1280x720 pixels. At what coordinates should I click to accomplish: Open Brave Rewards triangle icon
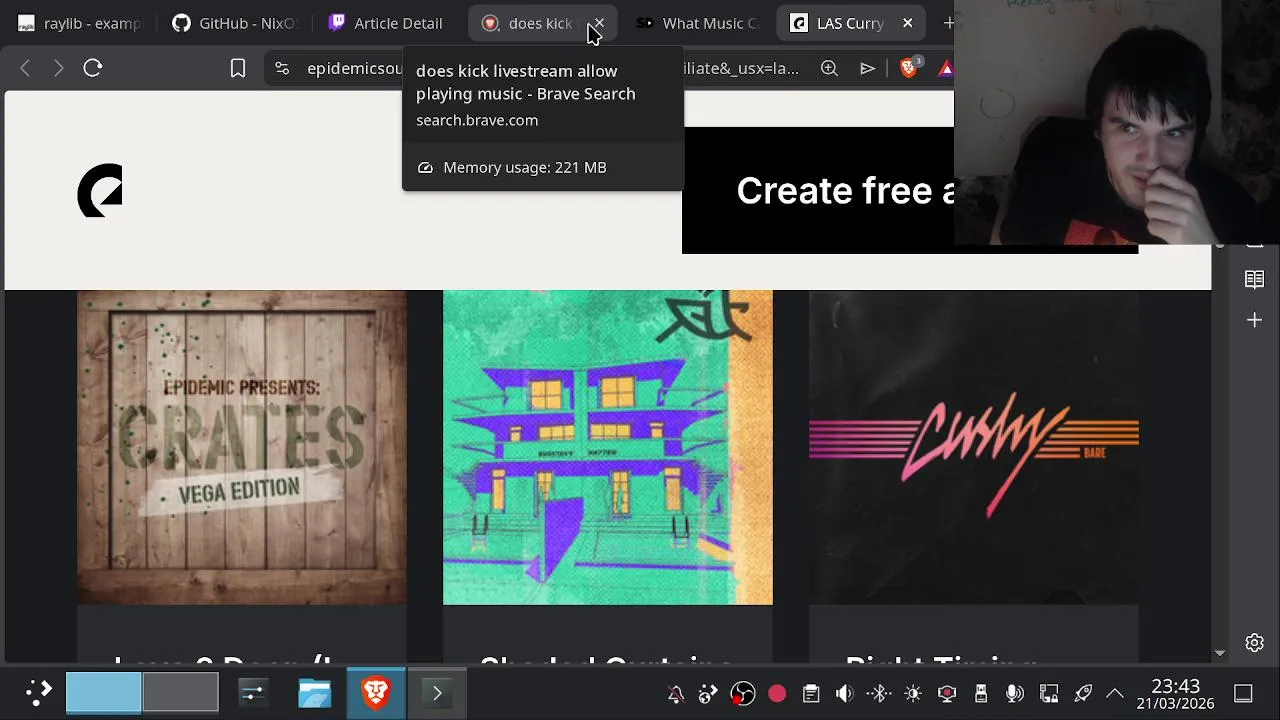click(x=945, y=68)
